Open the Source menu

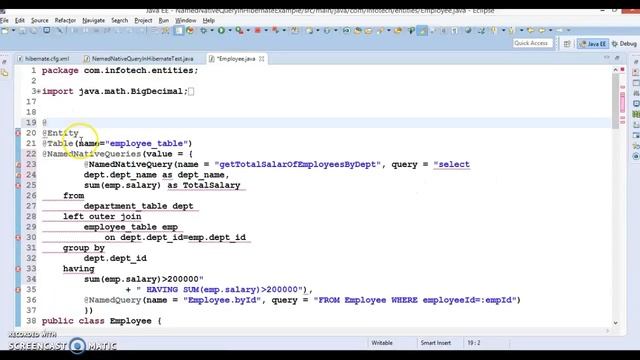(x=40, y=20)
